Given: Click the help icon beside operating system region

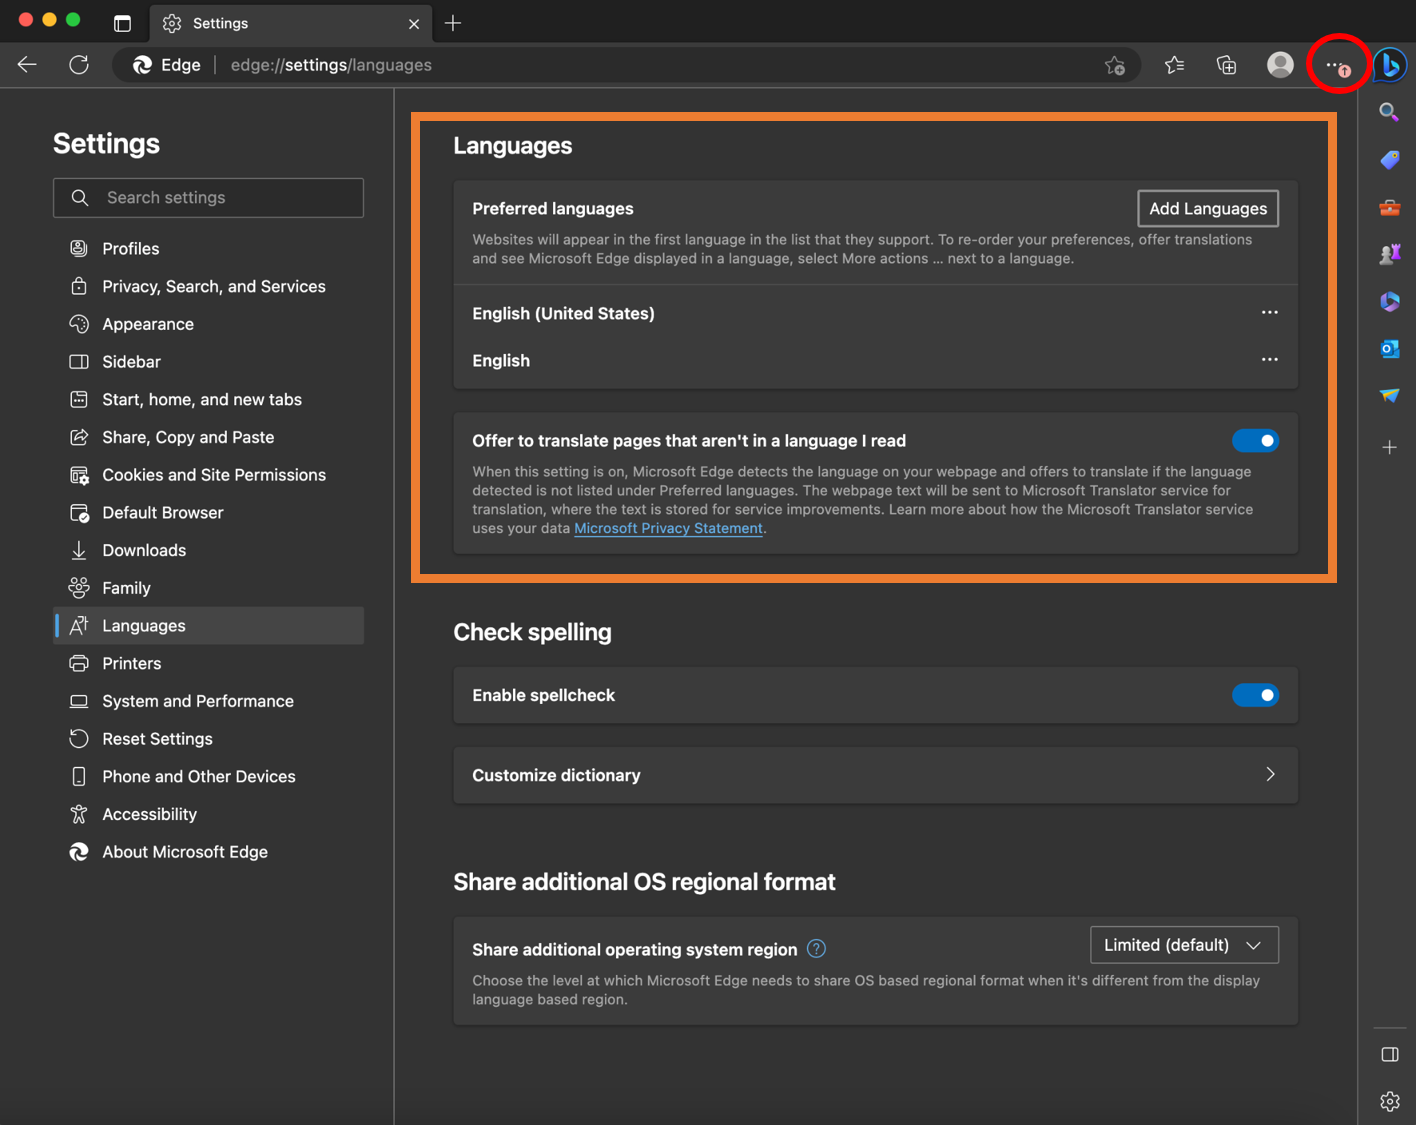Looking at the screenshot, I should 816,949.
